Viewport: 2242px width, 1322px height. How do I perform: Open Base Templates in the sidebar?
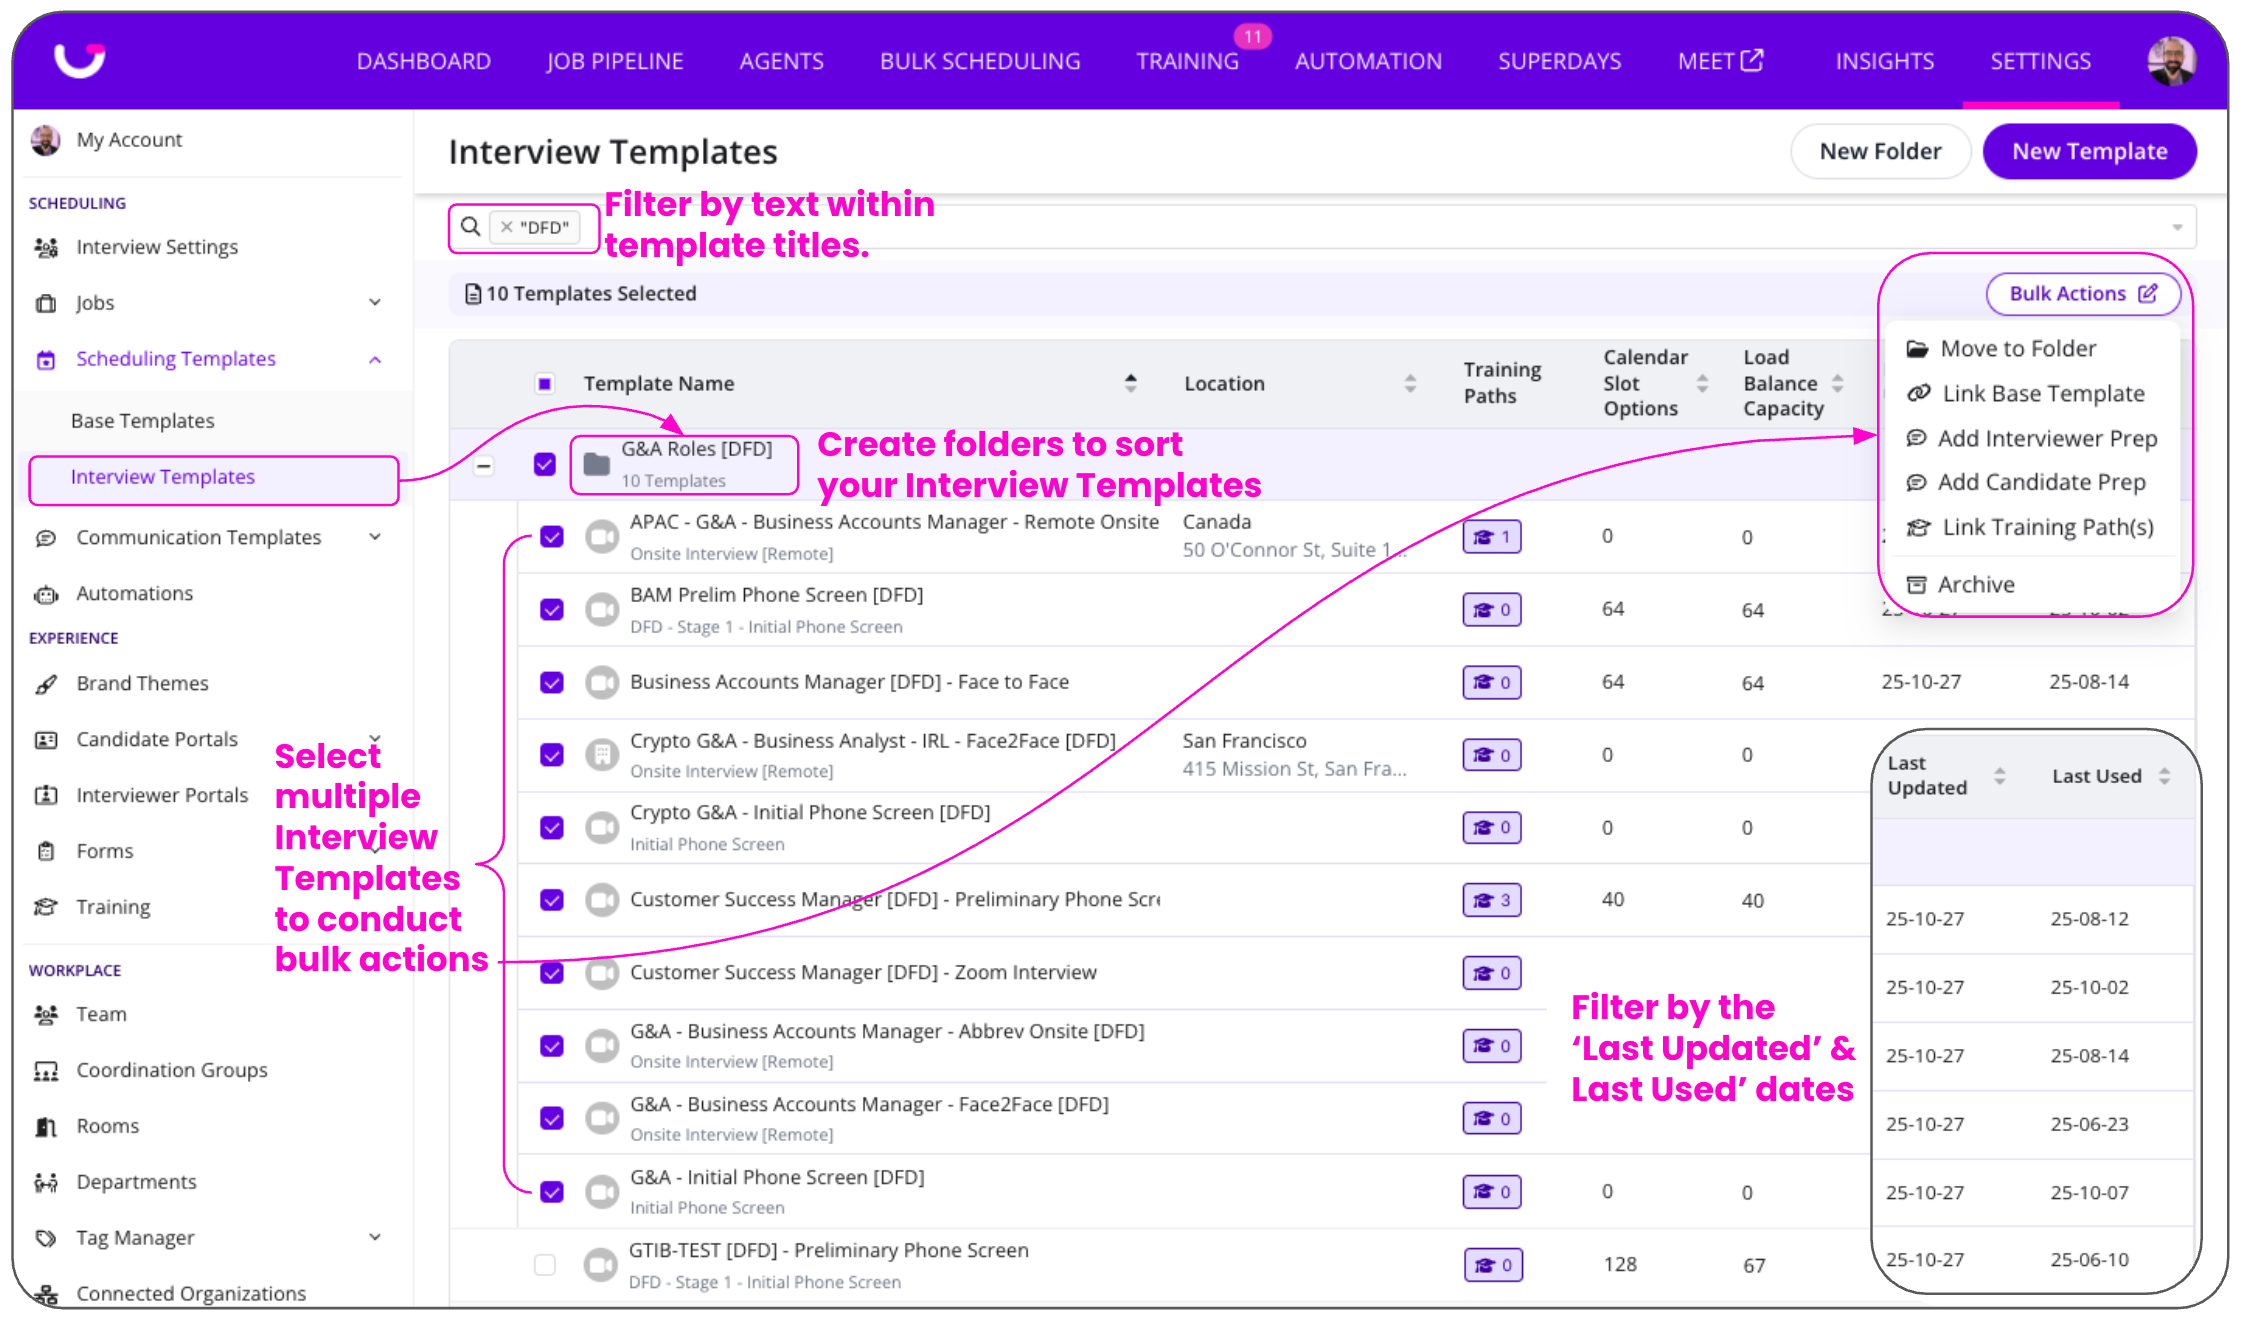[x=143, y=421]
